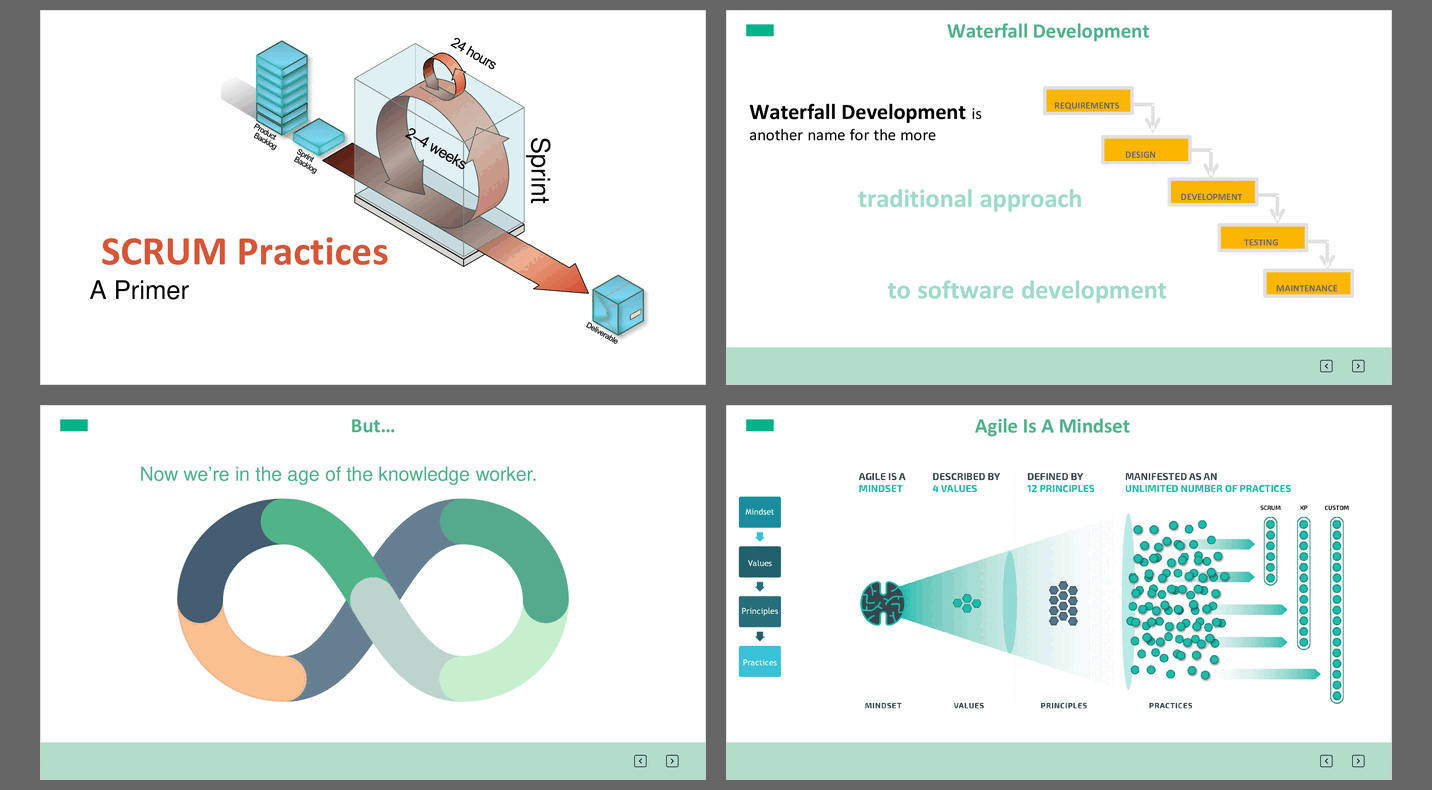Image resolution: width=1432 pixels, height=790 pixels.
Task: Select the SCRUM Practices title text
Action: (x=244, y=251)
